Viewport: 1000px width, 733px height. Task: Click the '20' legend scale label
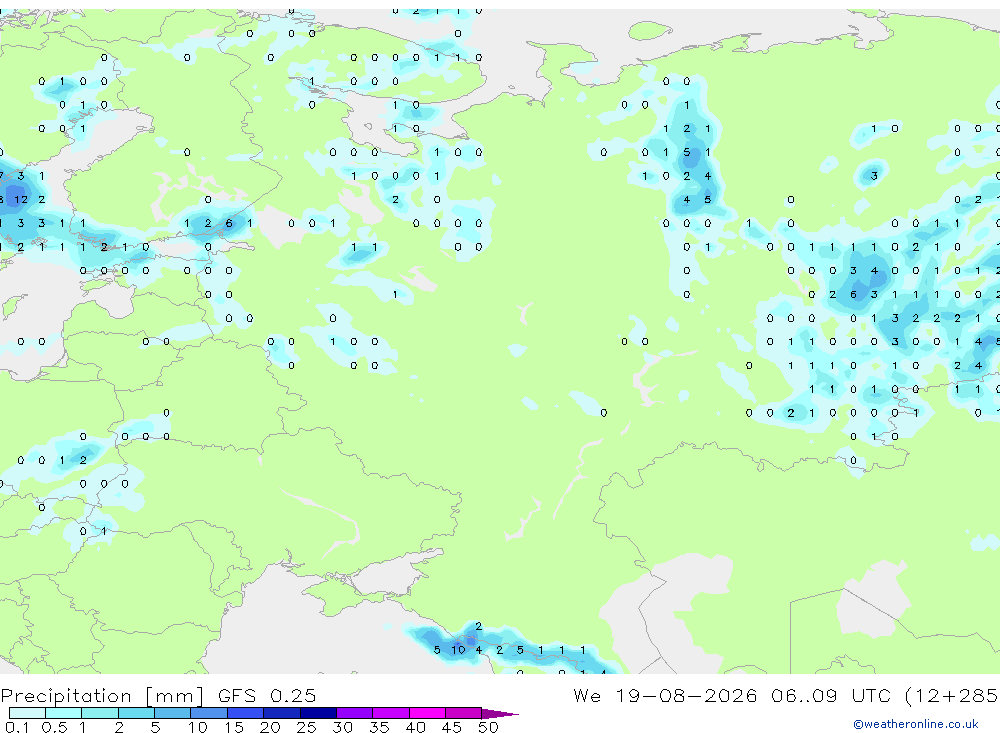pos(270,727)
